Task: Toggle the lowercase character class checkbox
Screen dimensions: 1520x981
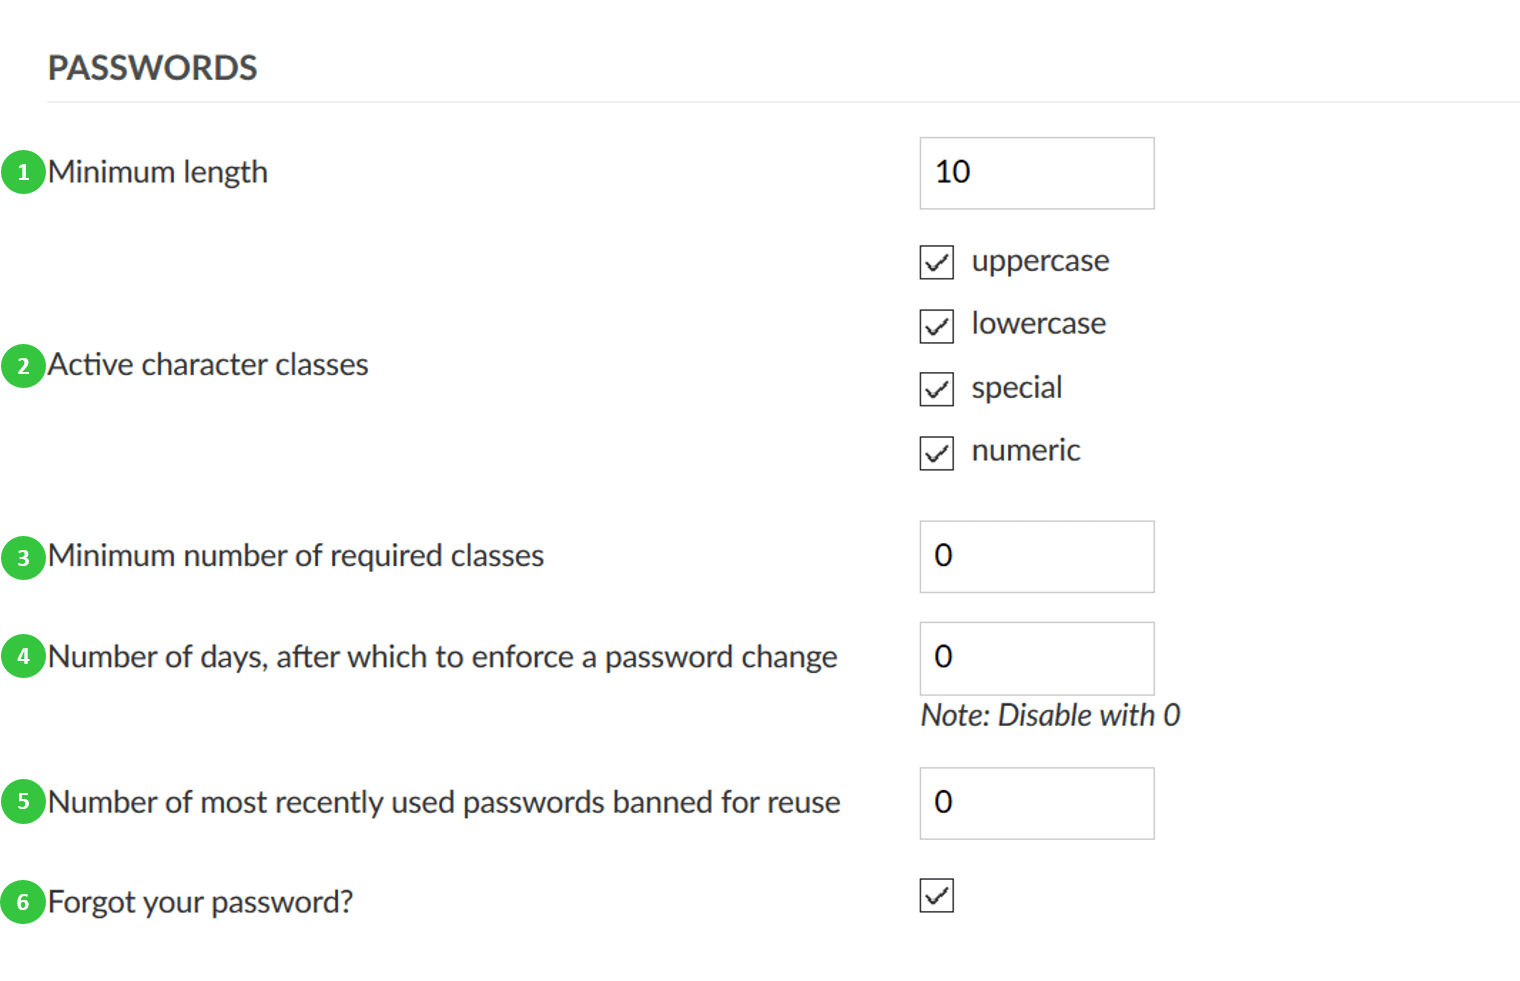Action: point(937,326)
